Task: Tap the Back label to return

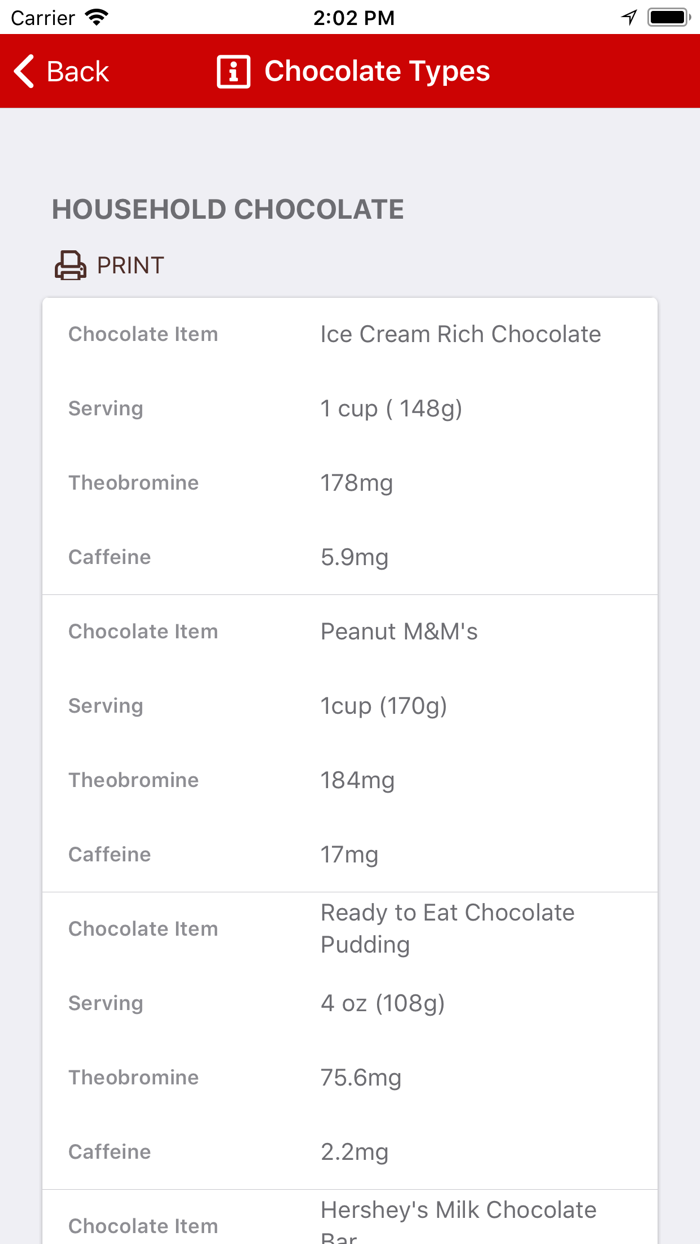Action: [x=76, y=71]
